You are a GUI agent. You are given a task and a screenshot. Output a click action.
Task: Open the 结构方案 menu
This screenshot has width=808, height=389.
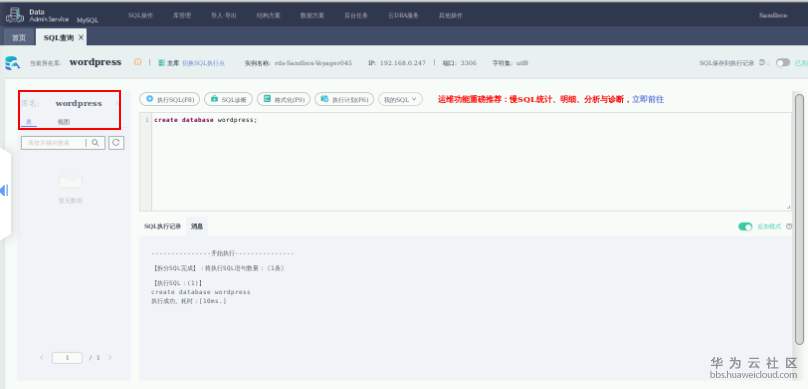(x=268, y=15)
